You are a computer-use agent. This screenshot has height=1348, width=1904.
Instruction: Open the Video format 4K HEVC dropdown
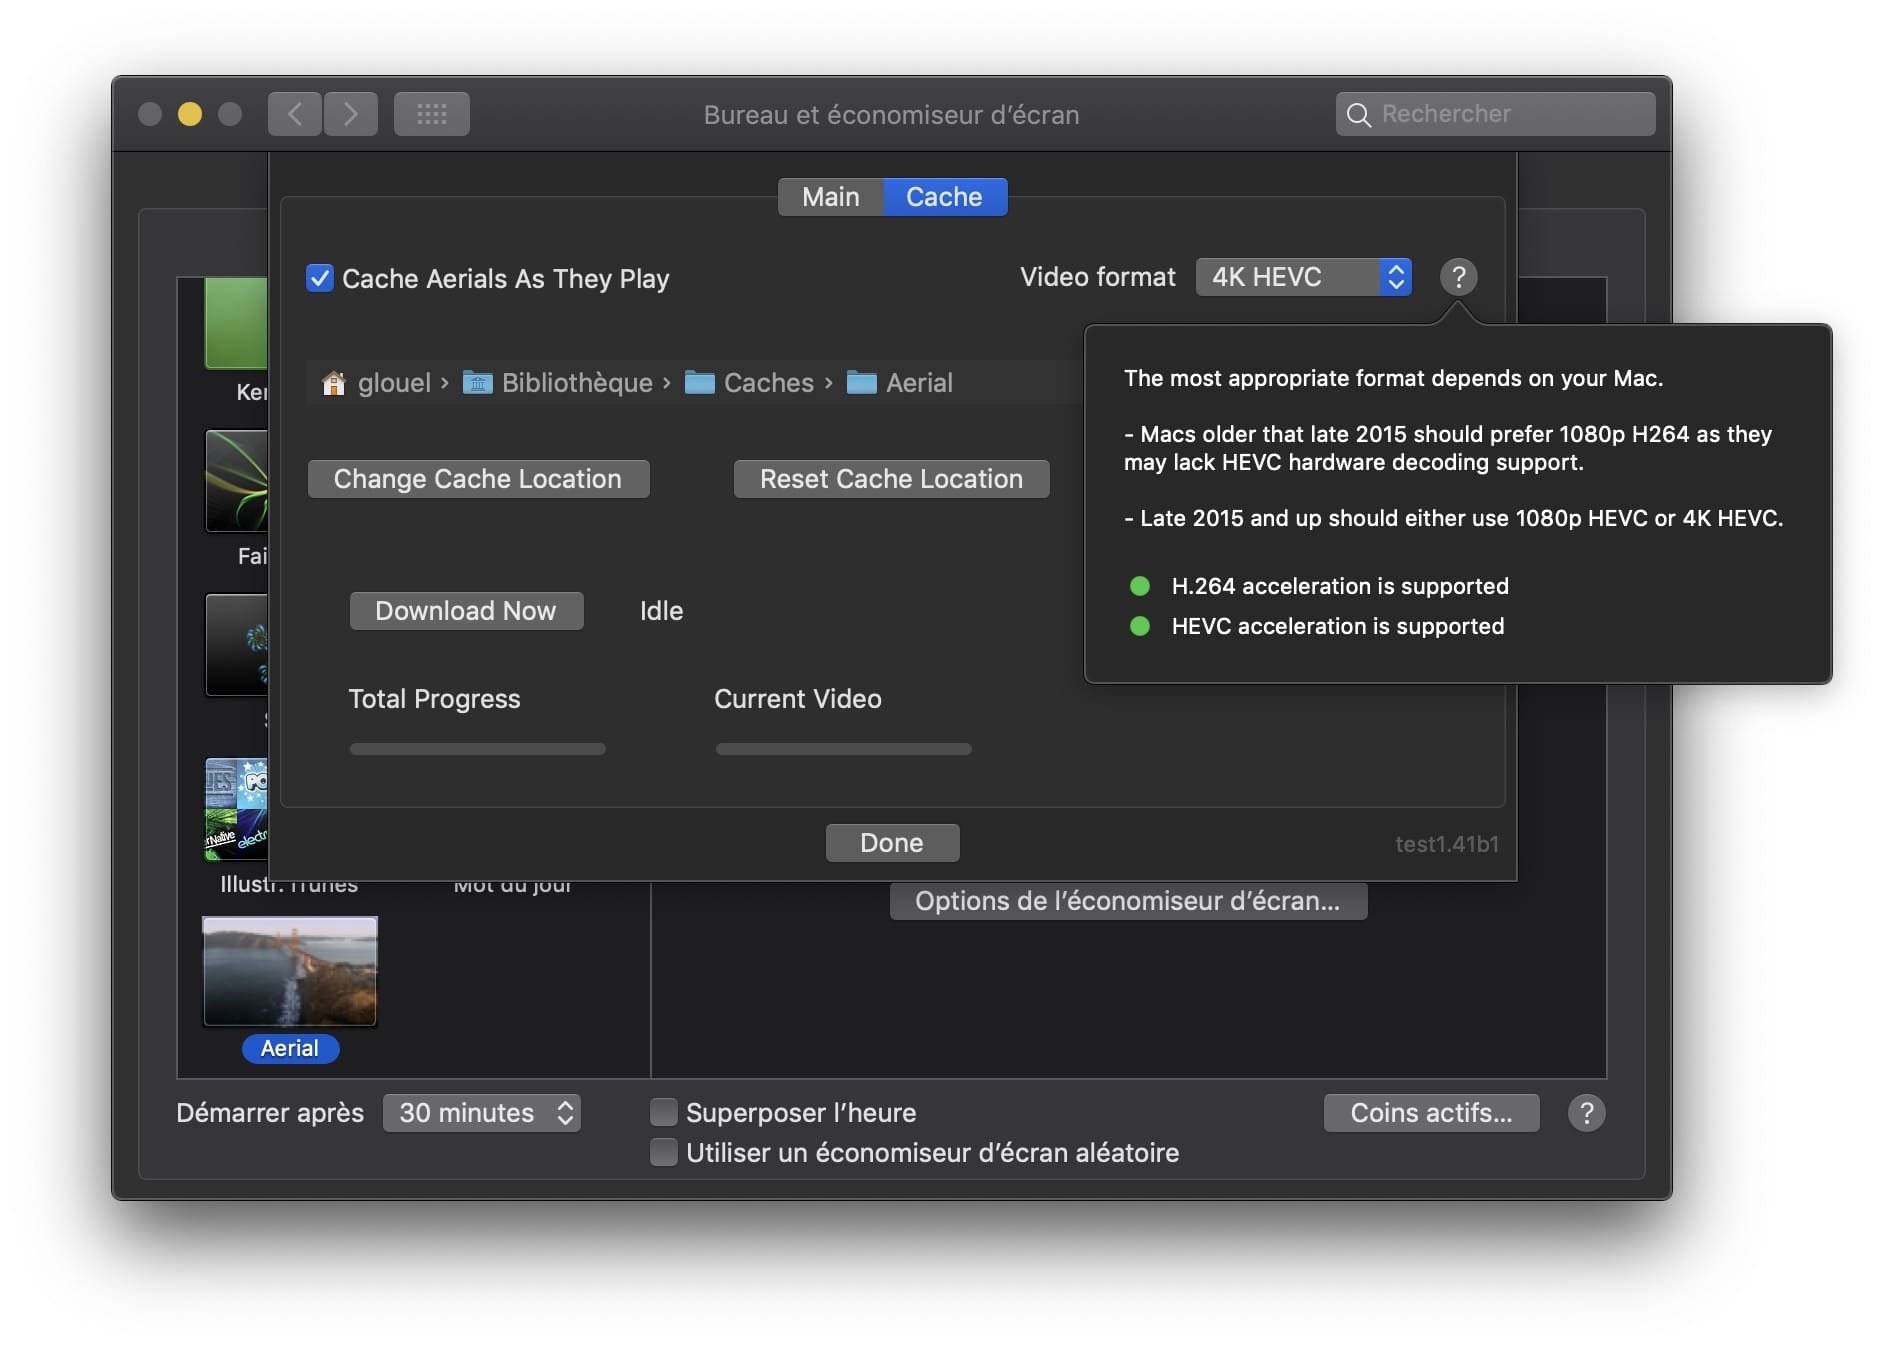[x=1303, y=277]
